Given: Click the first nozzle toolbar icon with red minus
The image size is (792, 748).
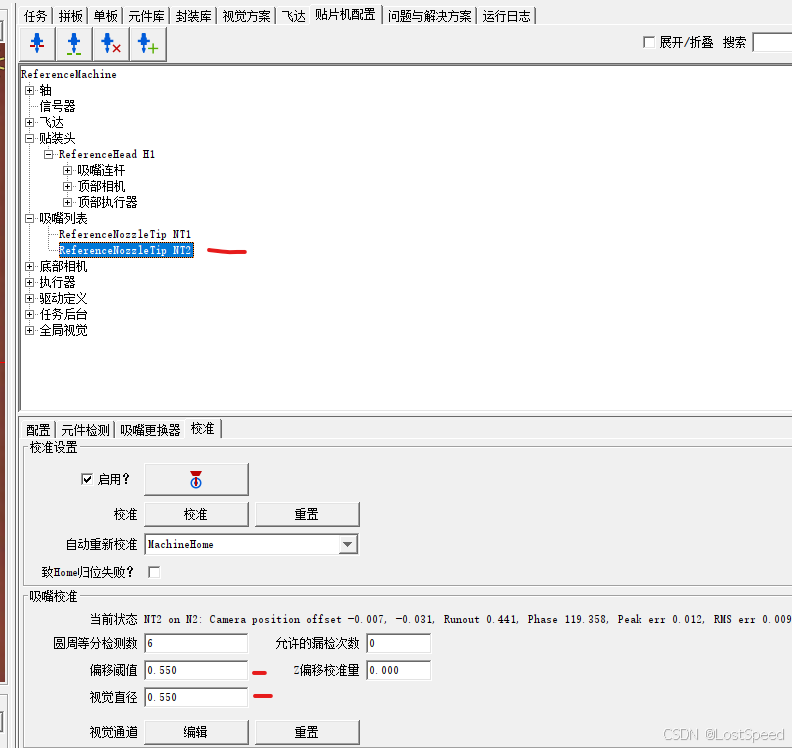Looking at the screenshot, I should [37, 44].
